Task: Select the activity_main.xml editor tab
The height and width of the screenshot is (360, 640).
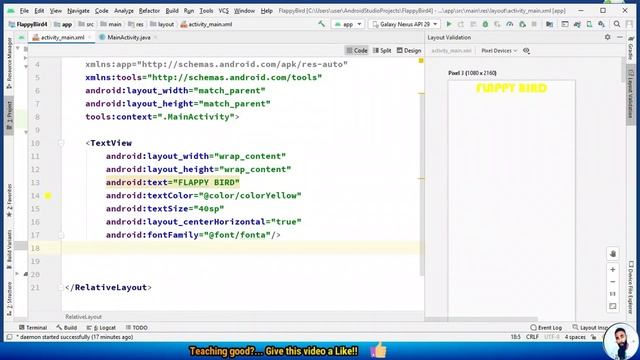Action: click(x=62, y=37)
